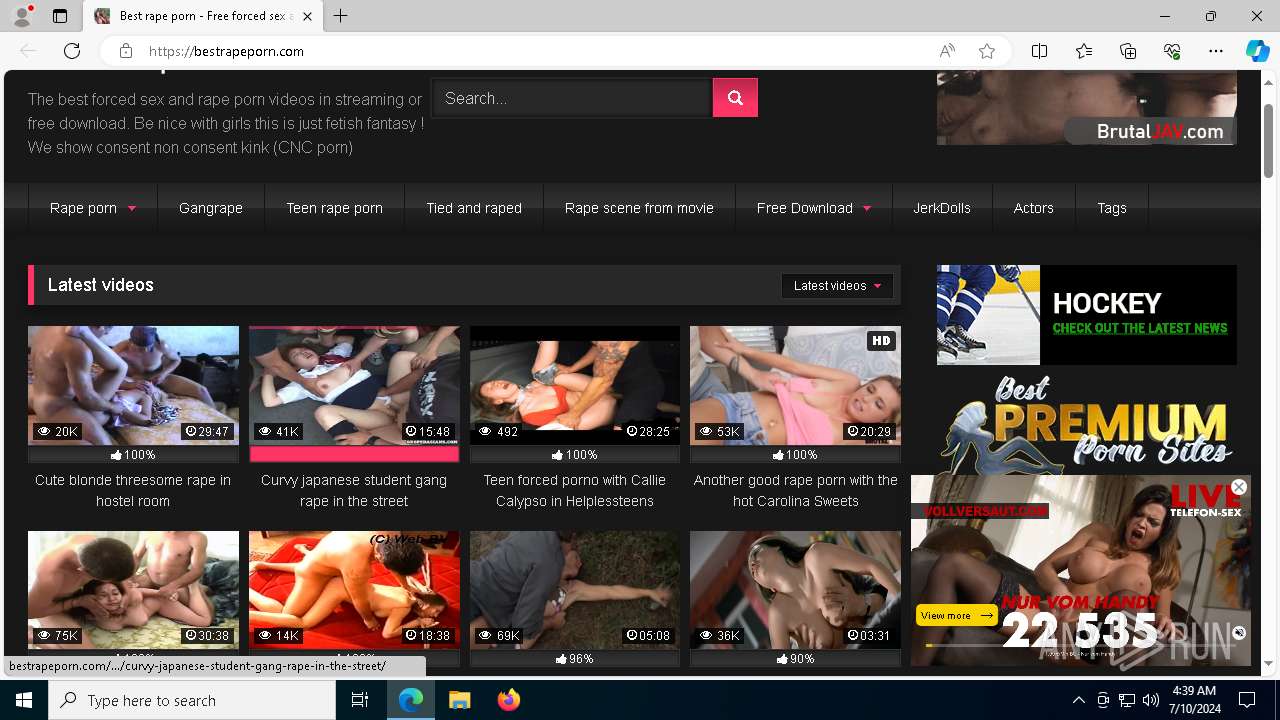Image resolution: width=1280 pixels, height=720 pixels.
Task: Open the tab actions menu icon
Action: pyautogui.click(x=60, y=16)
